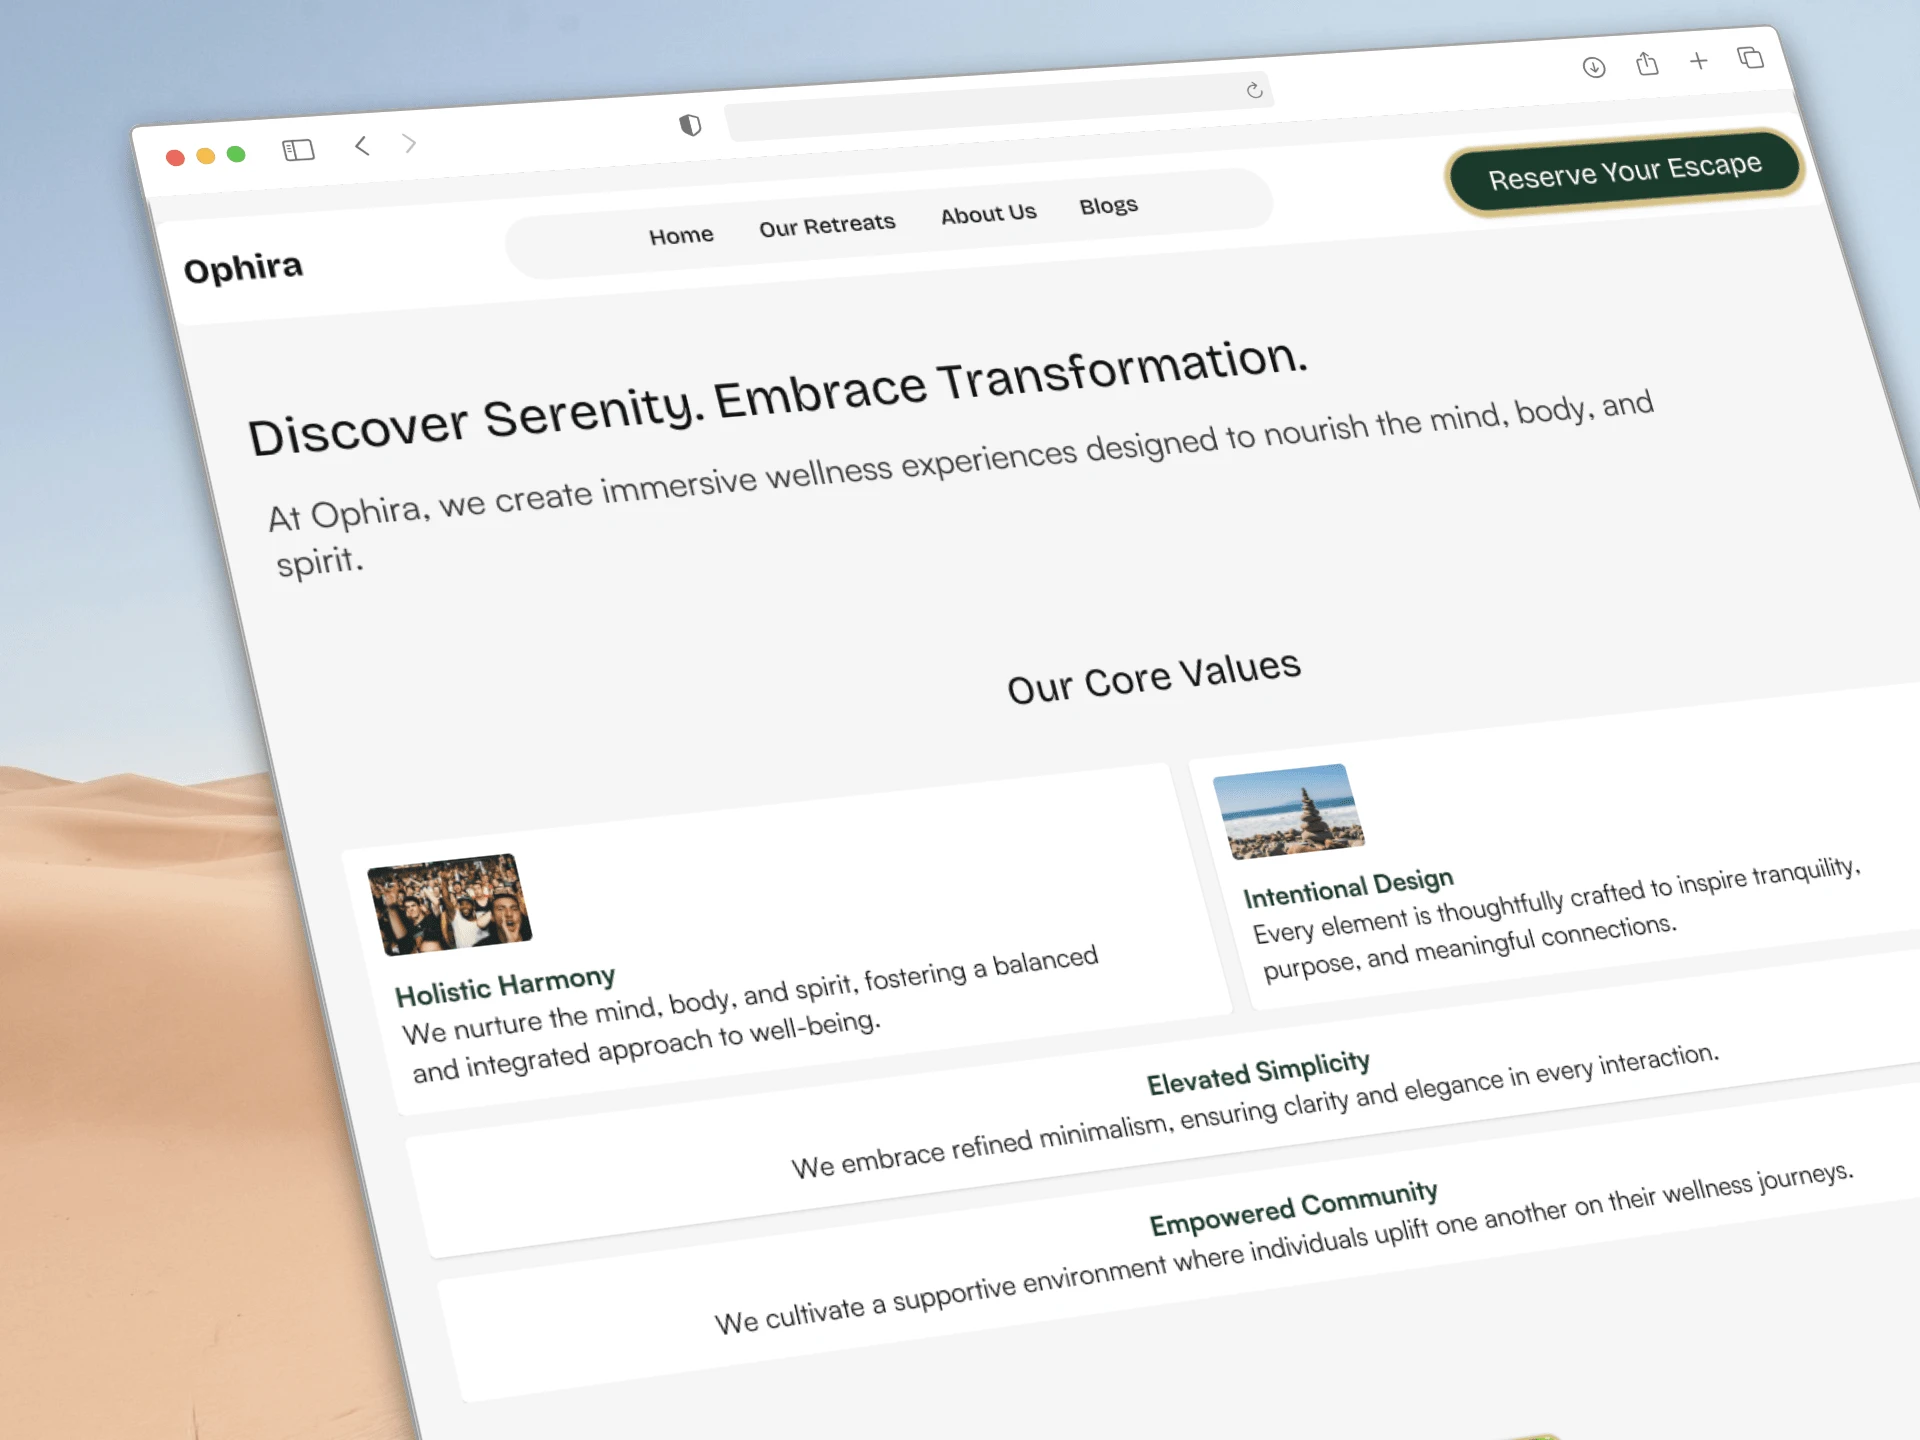Open the Home menu item
The width and height of the screenshot is (1920, 1440).
(x=681, y=236)
